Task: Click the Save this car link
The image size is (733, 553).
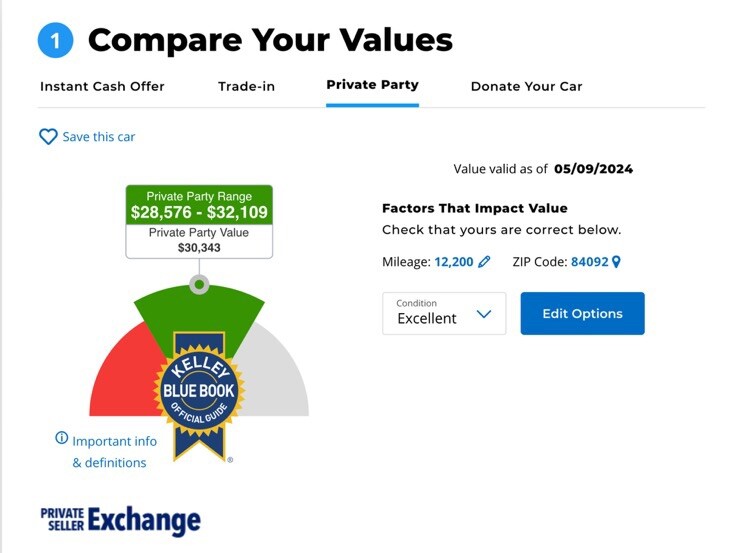Action: (98, 137)
